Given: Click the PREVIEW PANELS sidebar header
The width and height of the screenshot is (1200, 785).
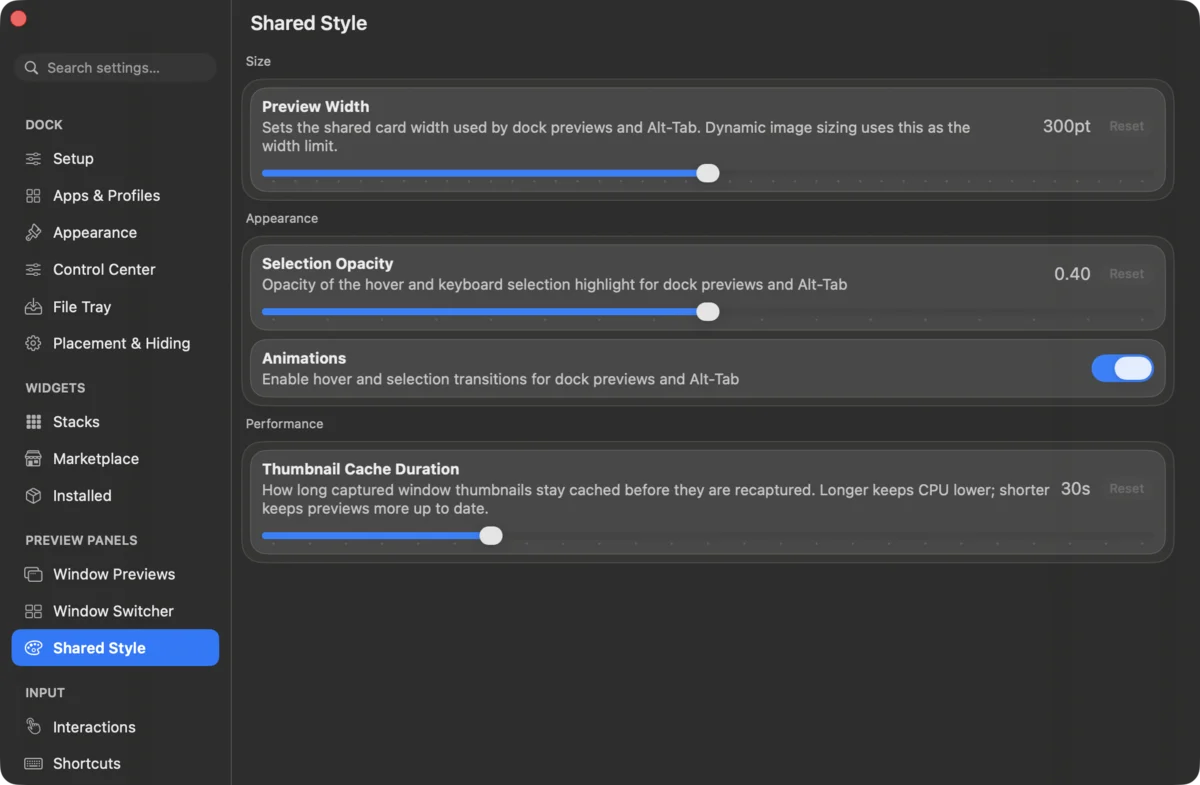Looking at the screenshot, I should [81, 540].
